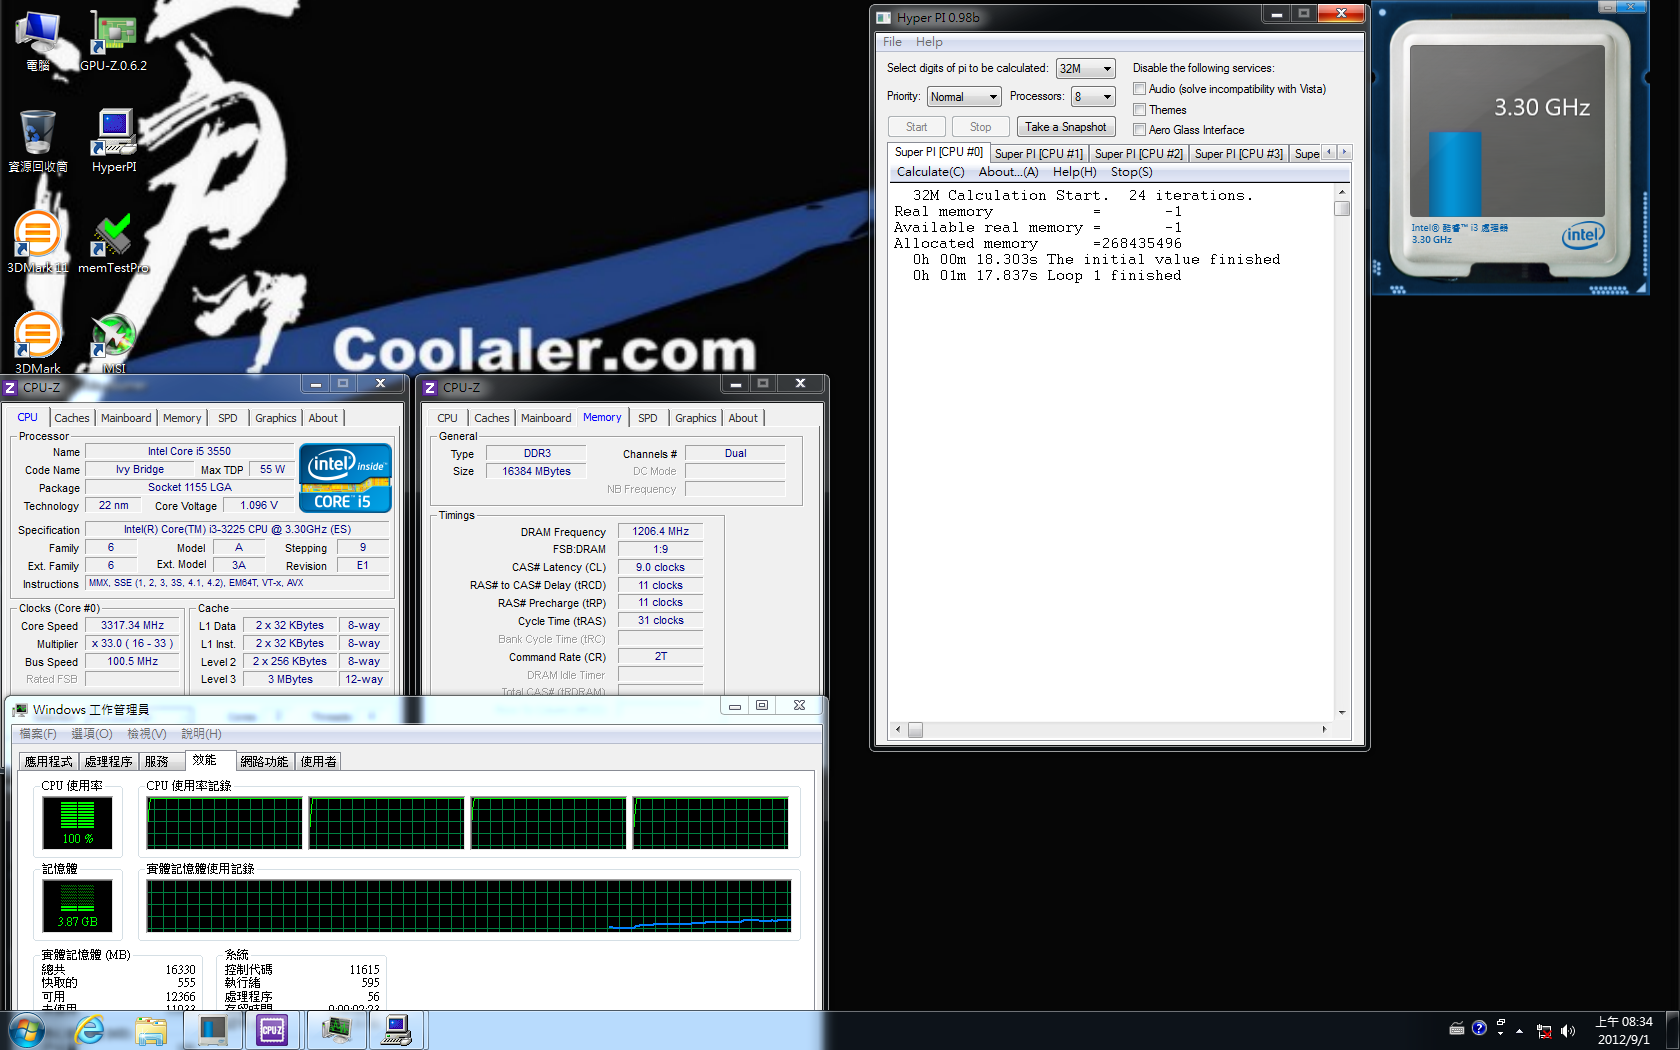Launch the MSI desktop shortcut

tap(114, 342)
